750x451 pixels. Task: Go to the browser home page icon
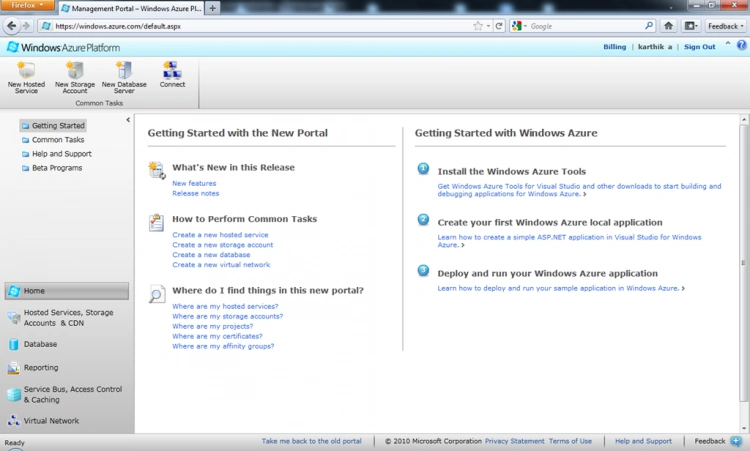point(669,26)
